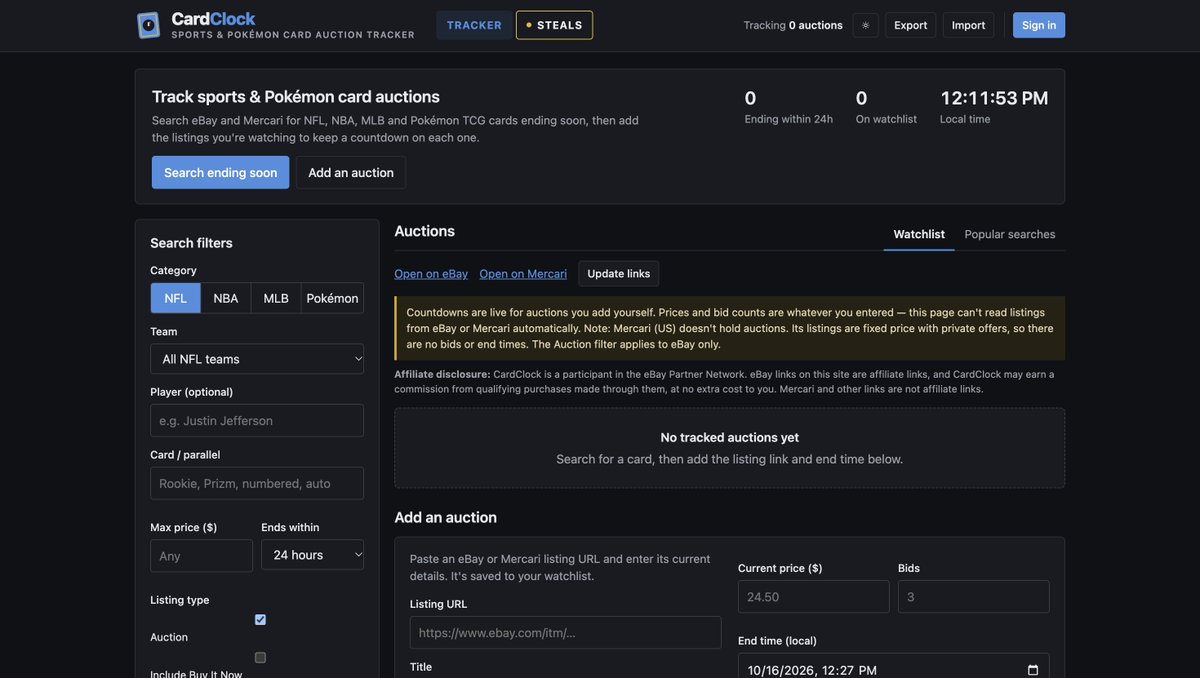Show the Watchlist tab
This screenshot has height=678, width=1200.
[919, 234]
